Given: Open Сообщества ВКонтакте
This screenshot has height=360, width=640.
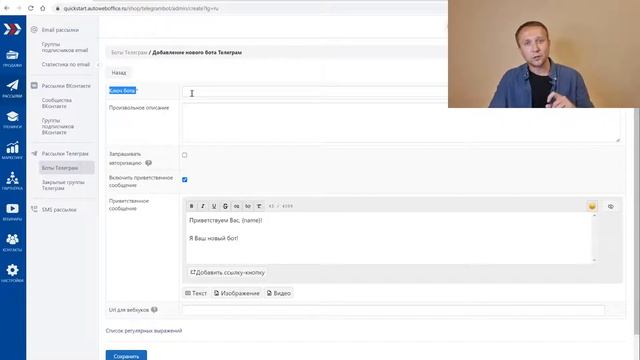Looking at the screenshot, I should 57,103.
